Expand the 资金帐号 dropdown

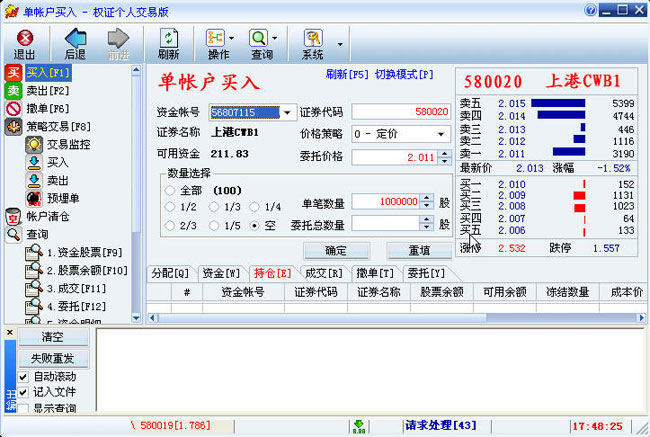pyautogui.click(x=286, y=112)
